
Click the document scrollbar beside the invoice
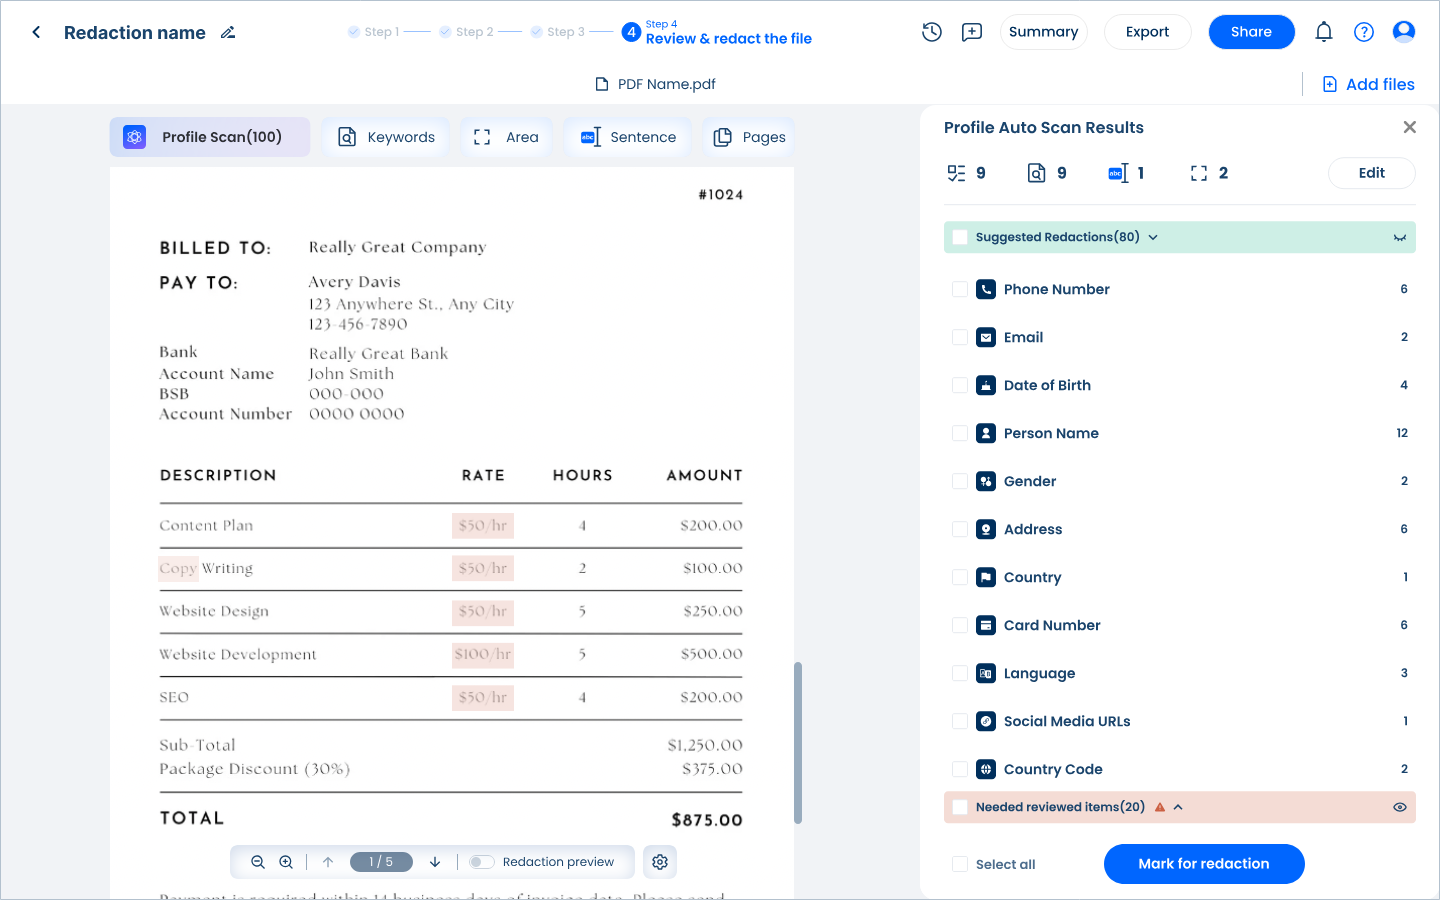click(799, 740)
